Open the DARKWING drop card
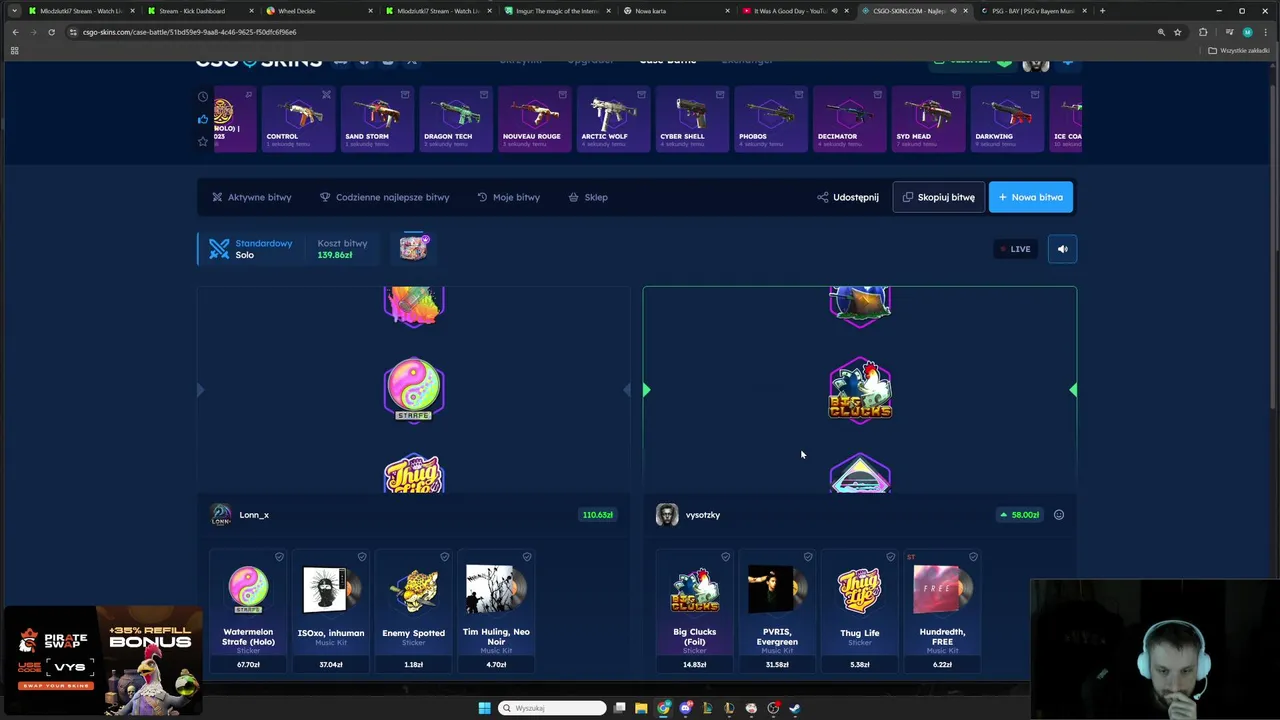Viewport: 1280px width, 720px height. click(x=1008, y=119)
